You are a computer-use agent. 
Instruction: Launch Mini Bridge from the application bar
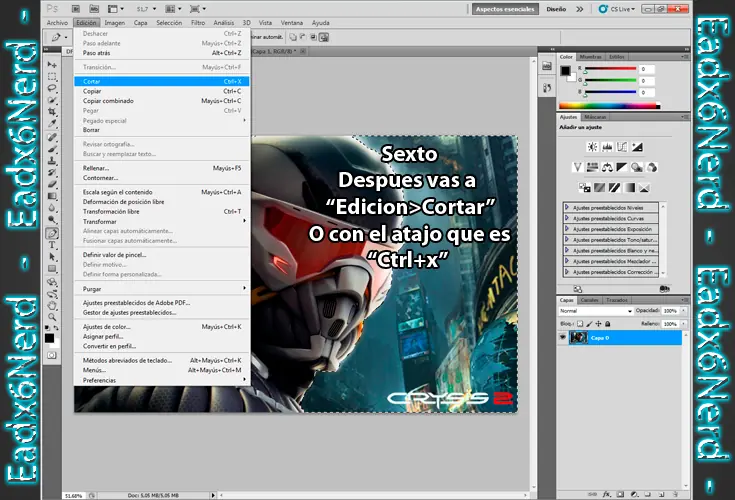pos(94,9)
